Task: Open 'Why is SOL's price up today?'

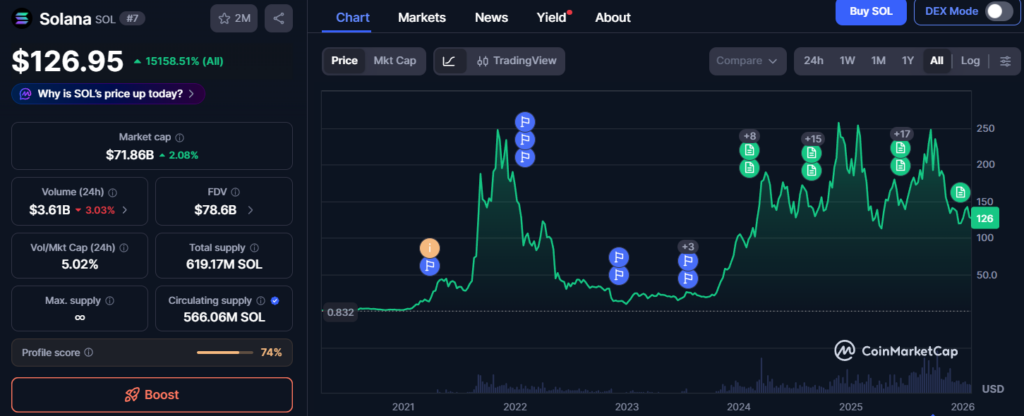Action: (110, 94)
